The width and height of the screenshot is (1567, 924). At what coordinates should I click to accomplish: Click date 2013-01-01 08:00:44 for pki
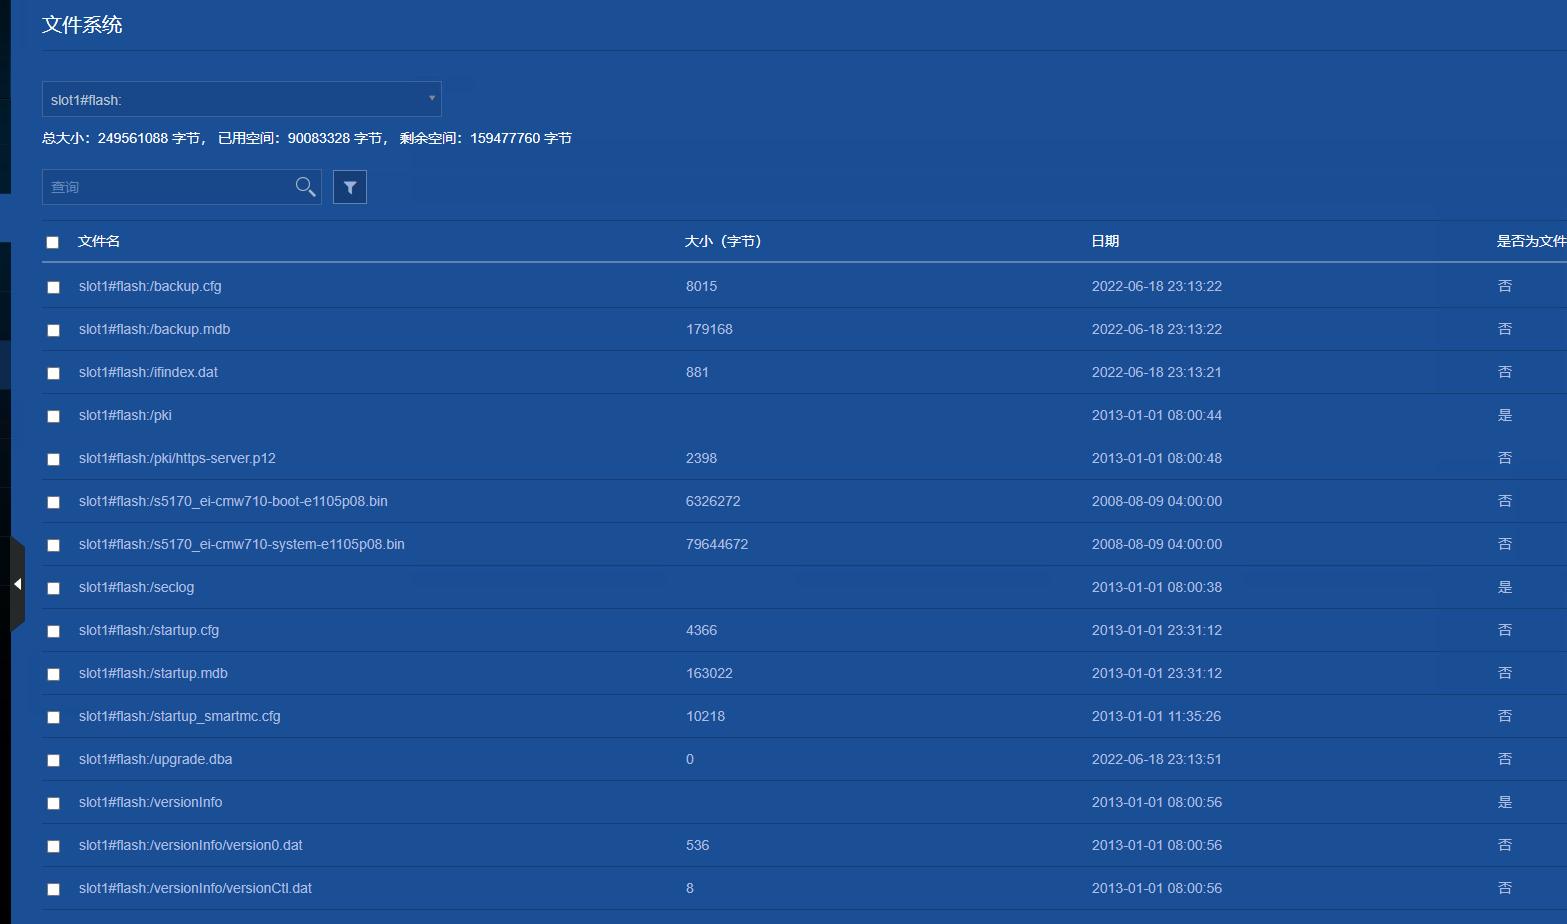pyautogui.click(x=1157, y=415)
